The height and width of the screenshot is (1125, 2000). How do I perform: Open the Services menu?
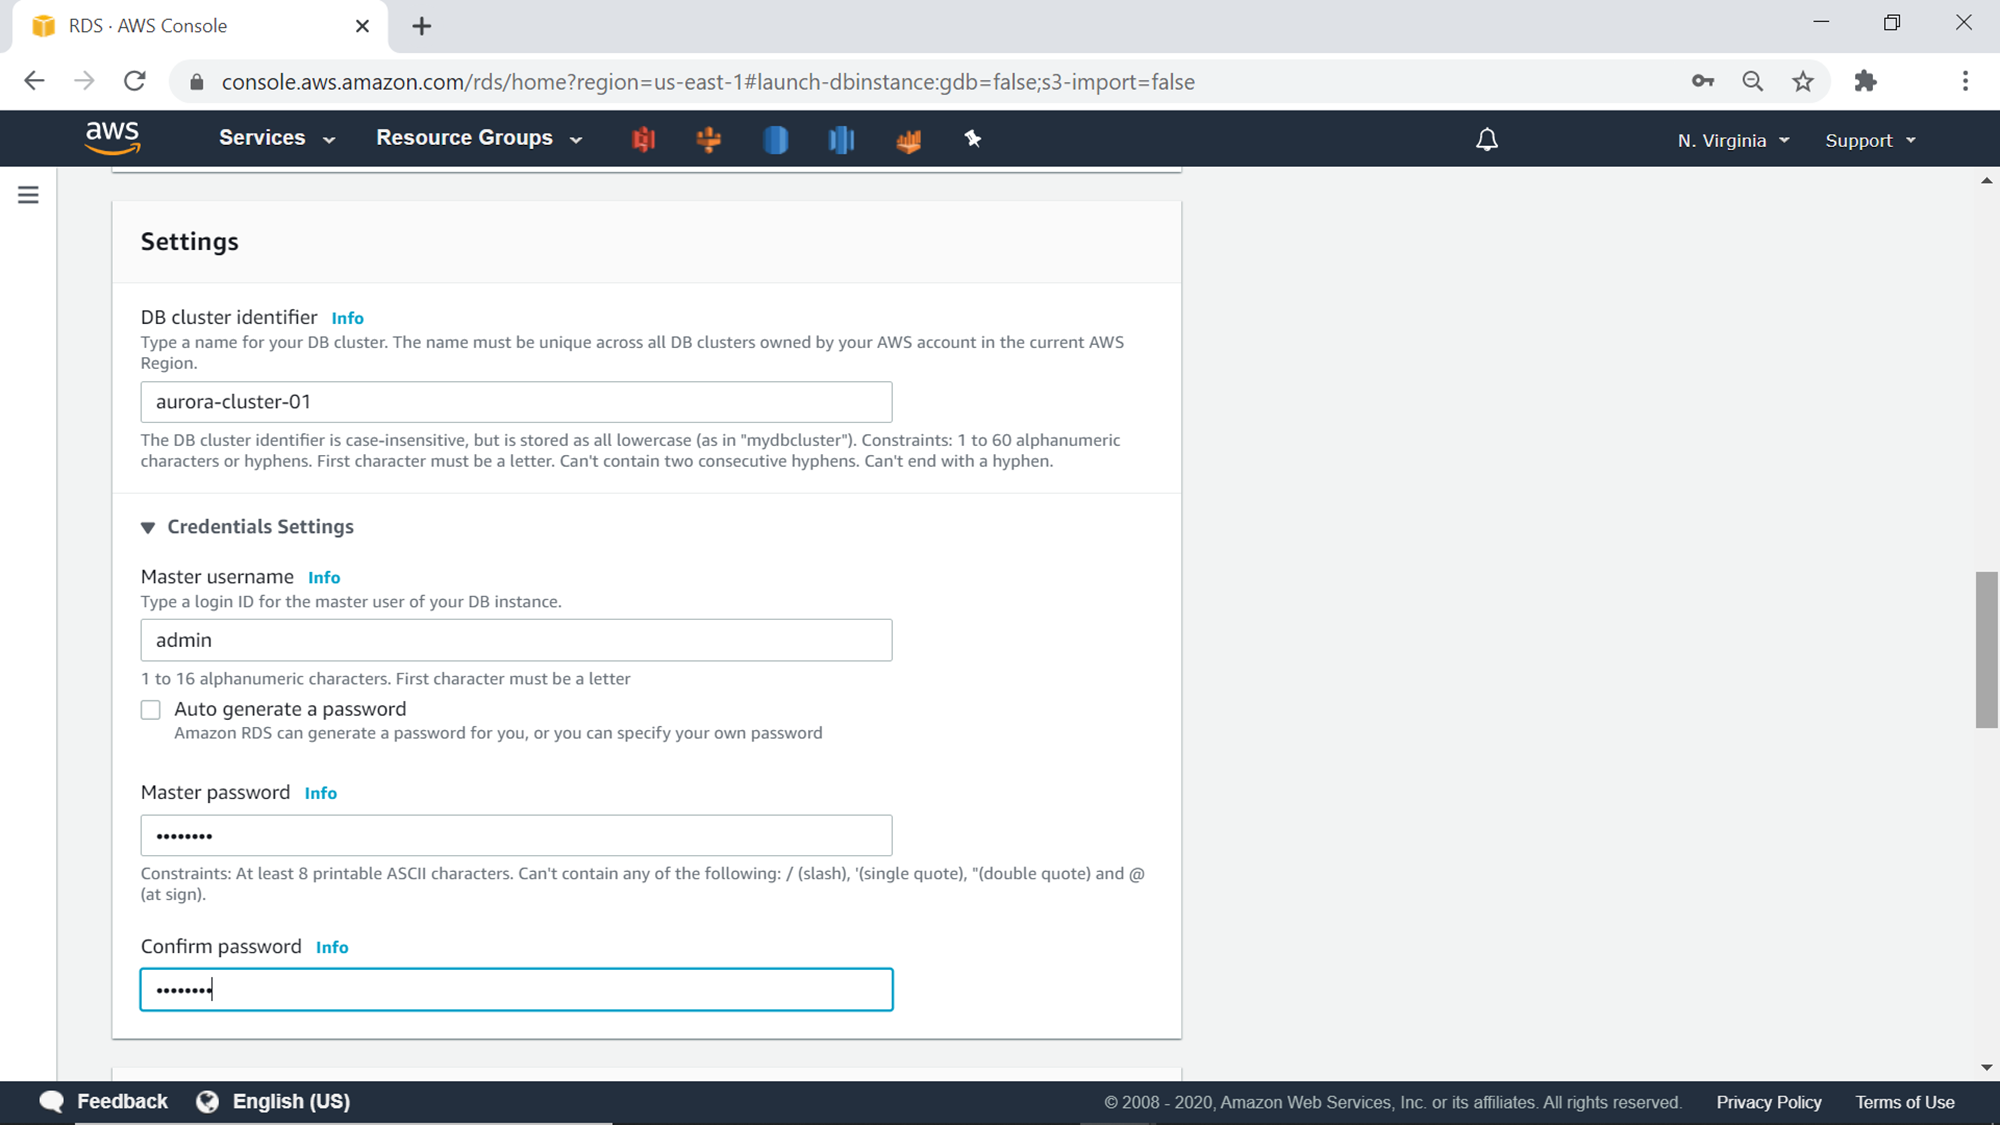pos(276,138)
